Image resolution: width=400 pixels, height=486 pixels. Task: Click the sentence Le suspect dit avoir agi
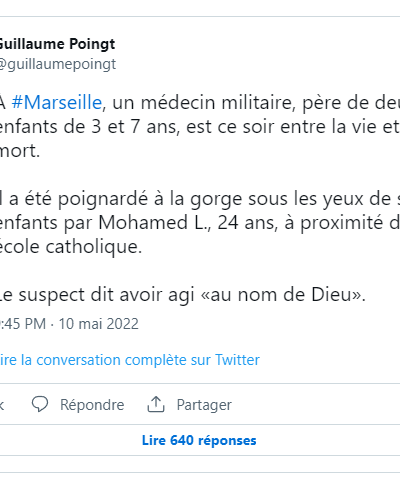183,295
